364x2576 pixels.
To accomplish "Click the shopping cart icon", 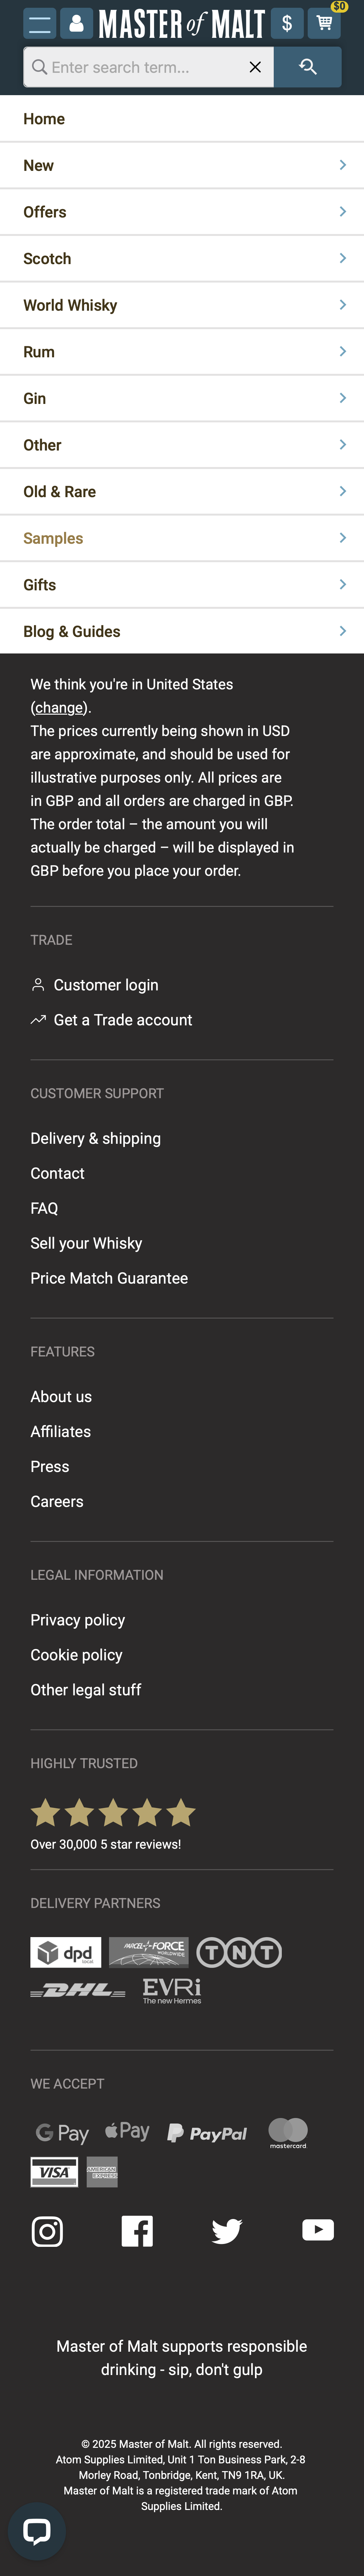I will (x=325, y=23).
